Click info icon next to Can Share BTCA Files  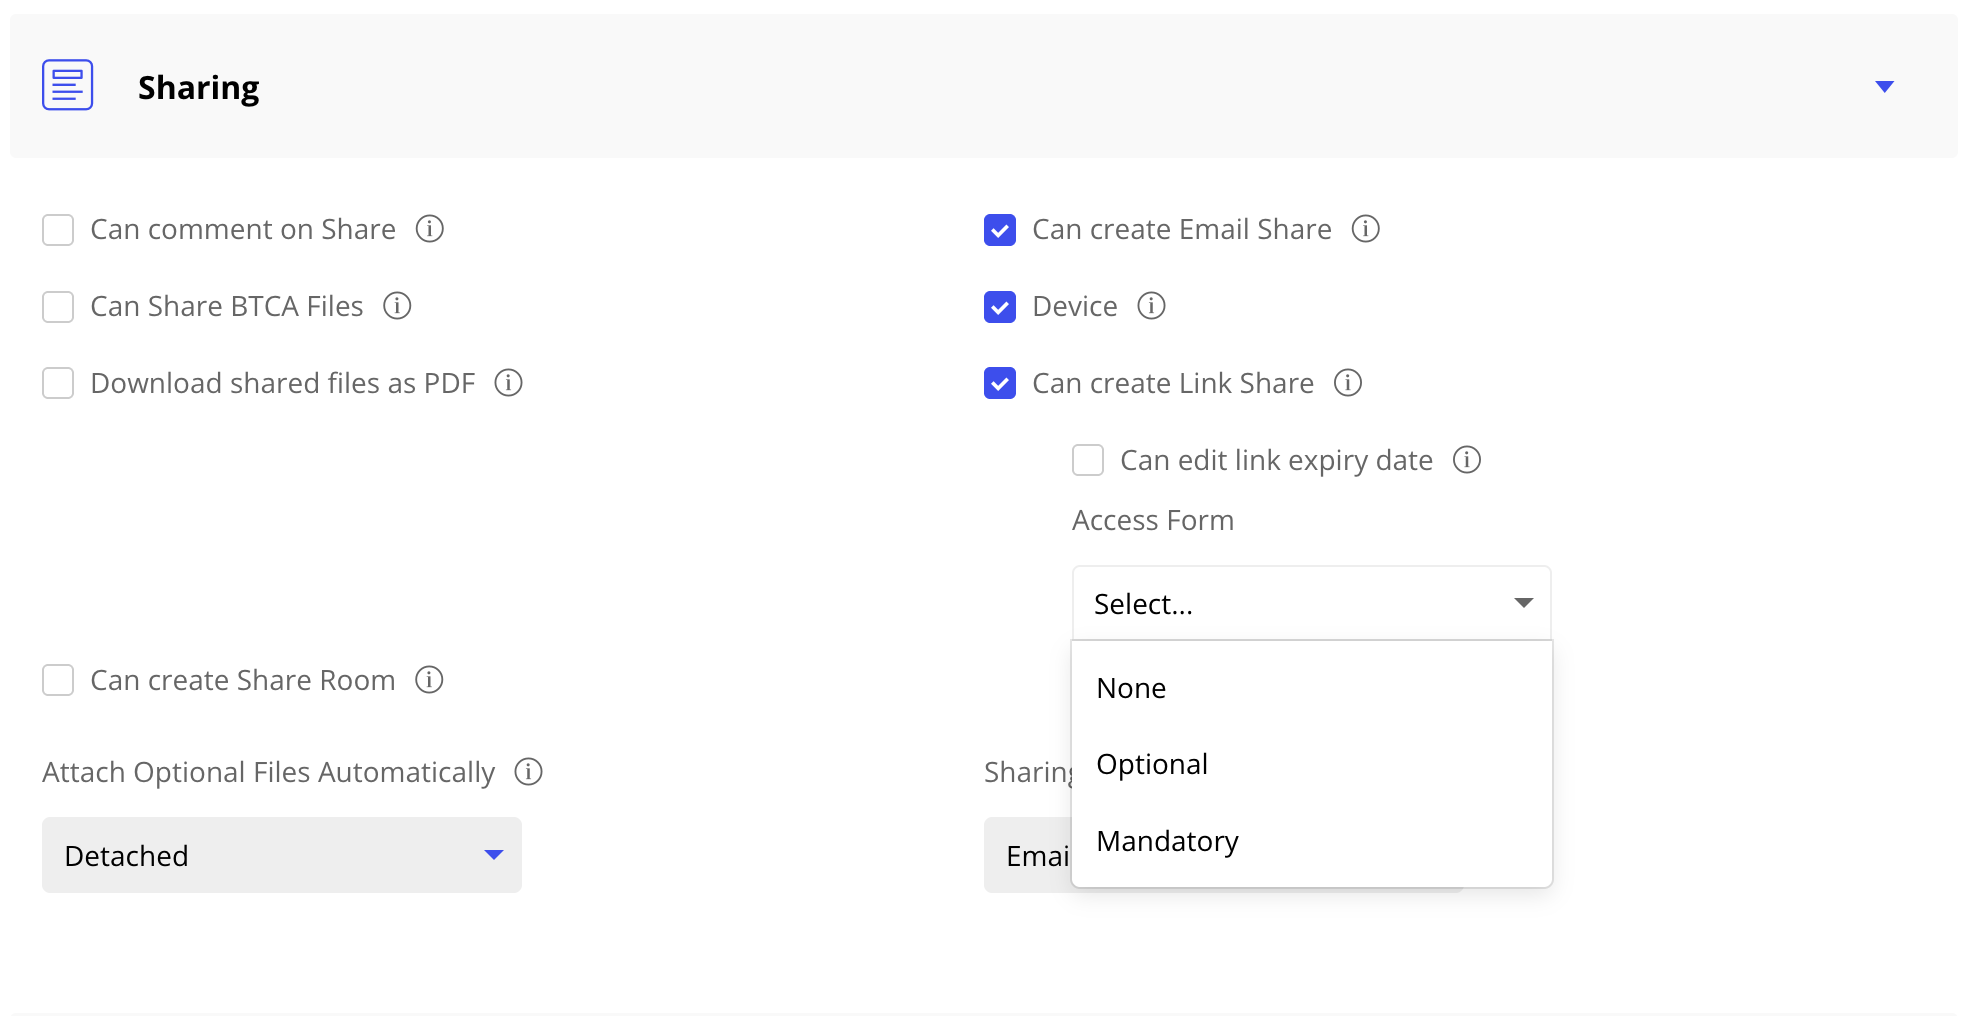tap(397, 306)
